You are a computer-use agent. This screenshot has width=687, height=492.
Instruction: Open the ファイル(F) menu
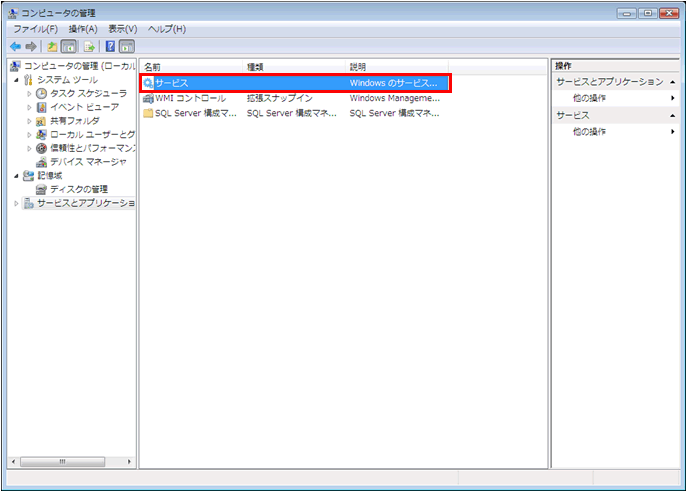pyautogui.click(x=35, y=29)
